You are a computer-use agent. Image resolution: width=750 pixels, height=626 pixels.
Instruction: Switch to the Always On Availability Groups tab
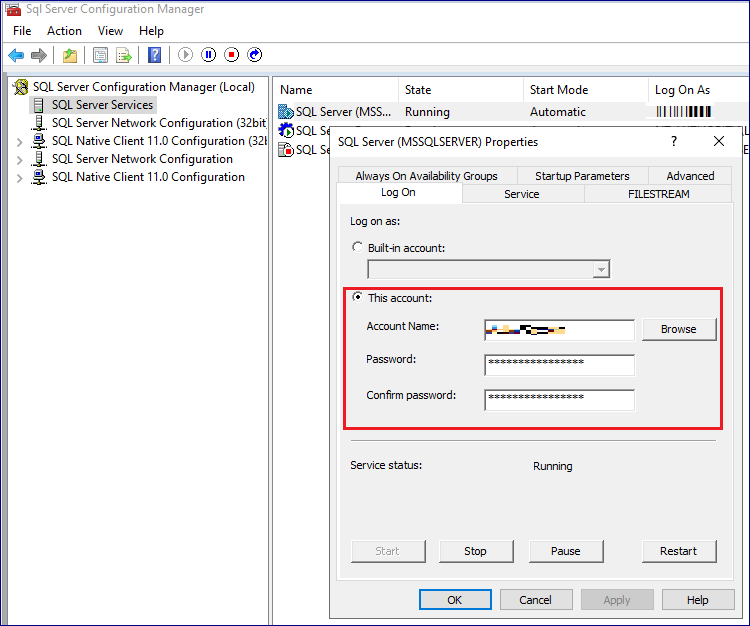click(427, 176)
